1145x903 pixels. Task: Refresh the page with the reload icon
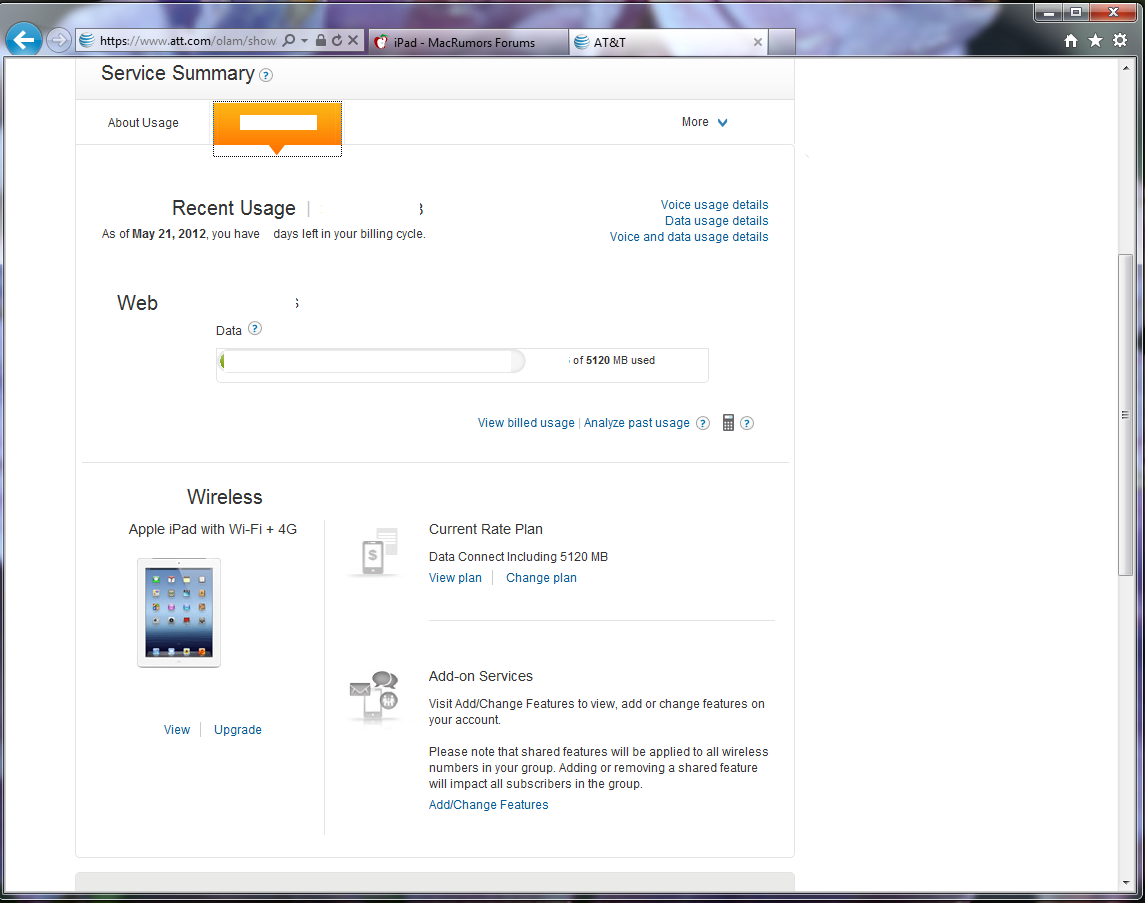tap(337, 40)
